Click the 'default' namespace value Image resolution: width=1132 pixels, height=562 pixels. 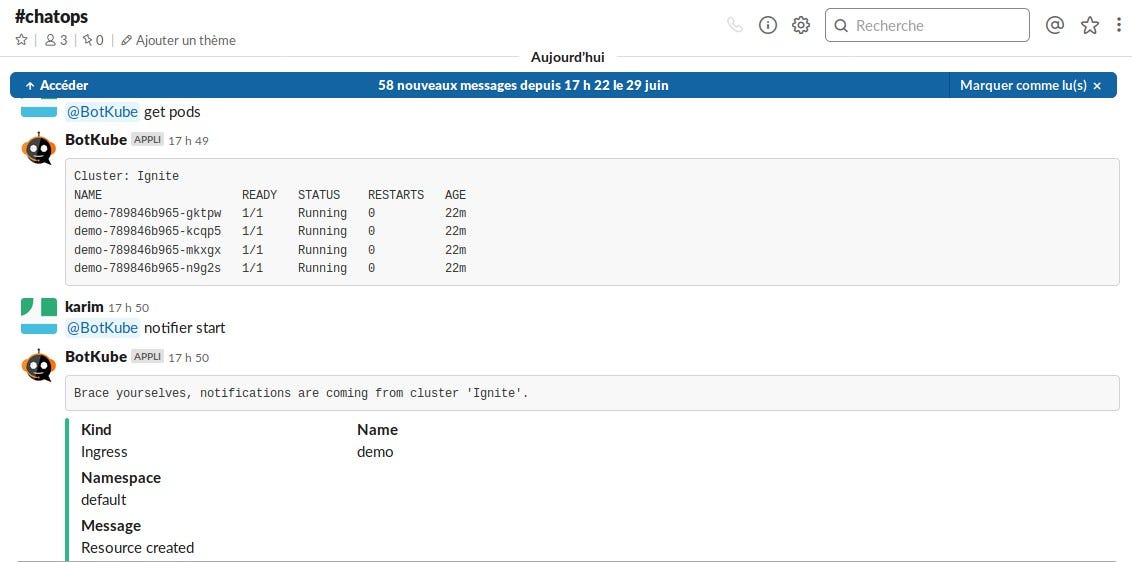[x=103, y=500]
